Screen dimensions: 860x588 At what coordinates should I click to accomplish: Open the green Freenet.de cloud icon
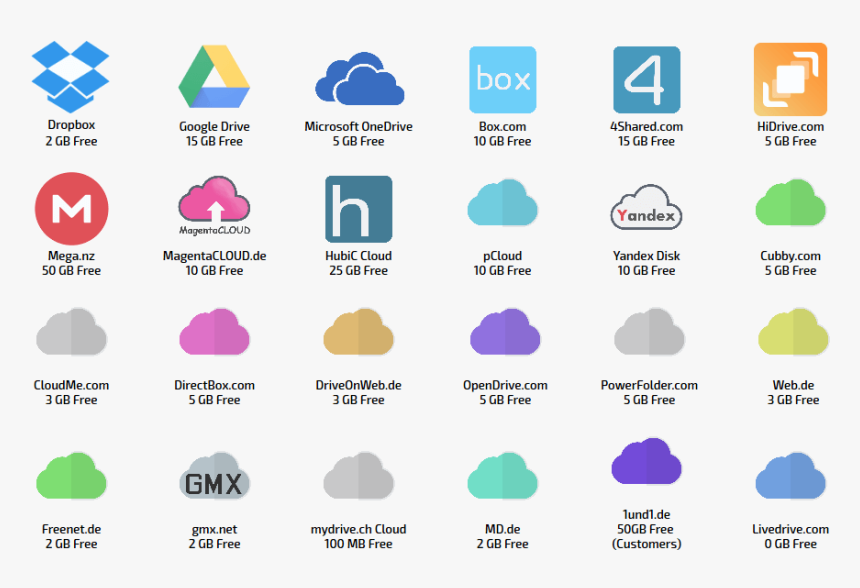(x=71, y=476)
